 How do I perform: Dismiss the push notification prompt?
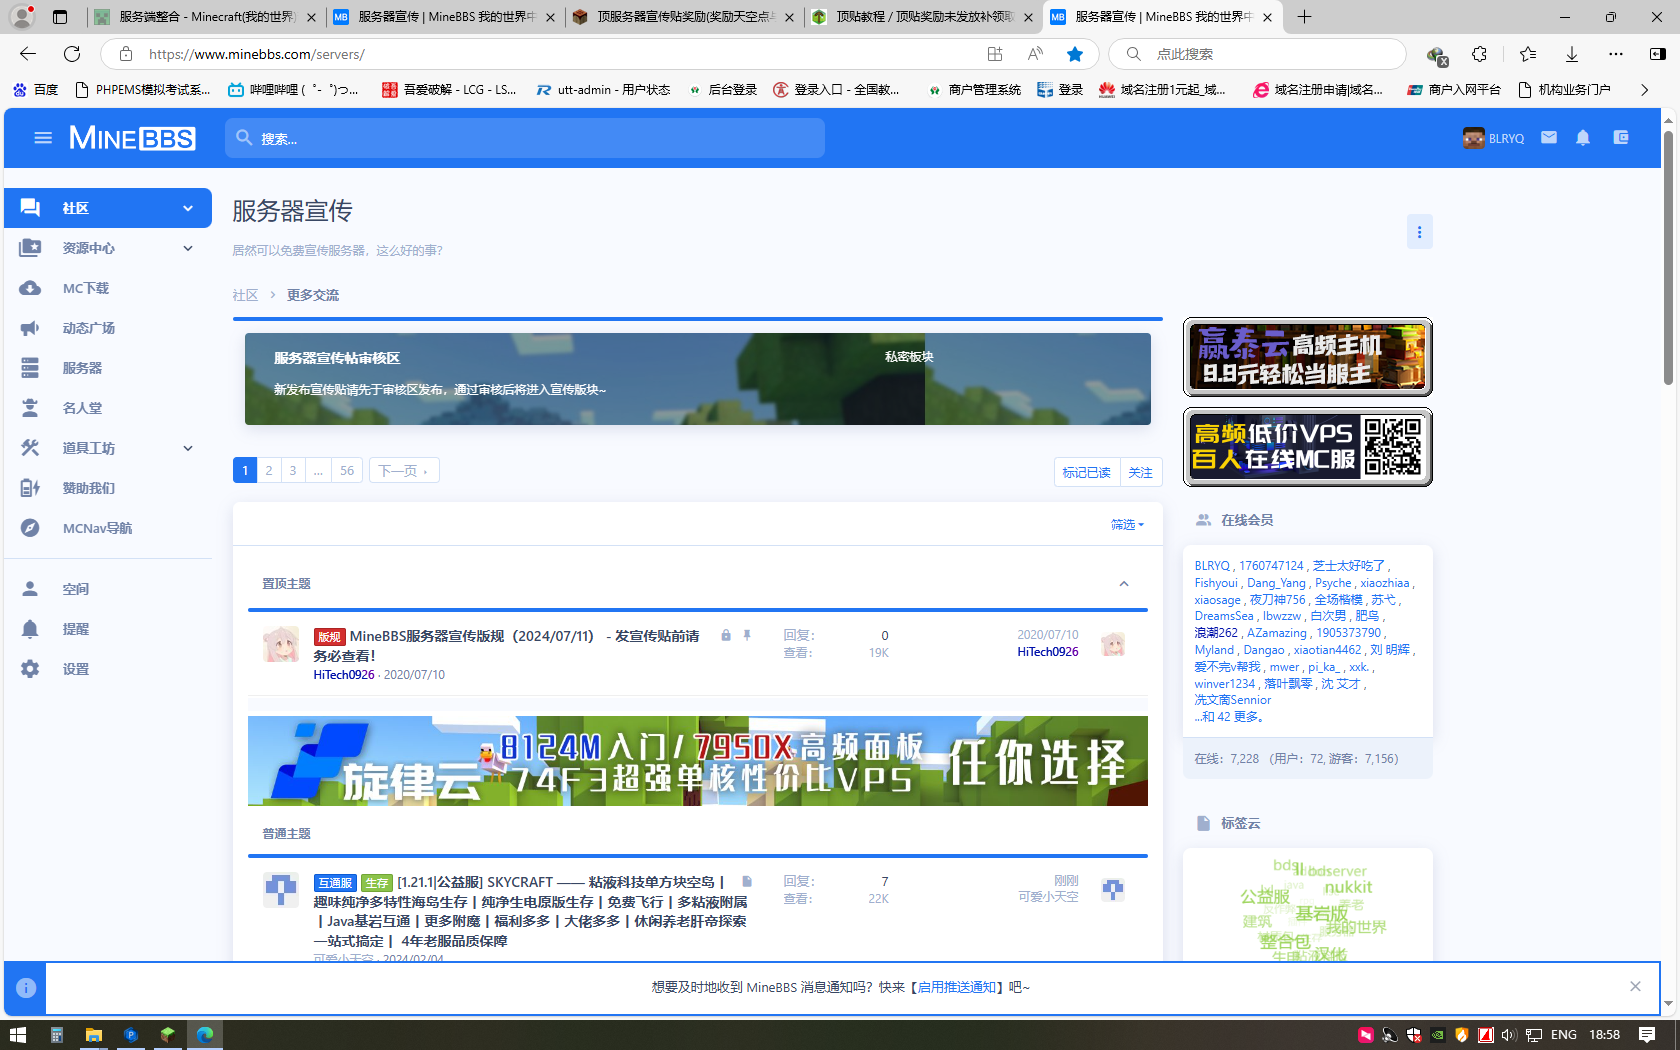(x=1635, y=987)
